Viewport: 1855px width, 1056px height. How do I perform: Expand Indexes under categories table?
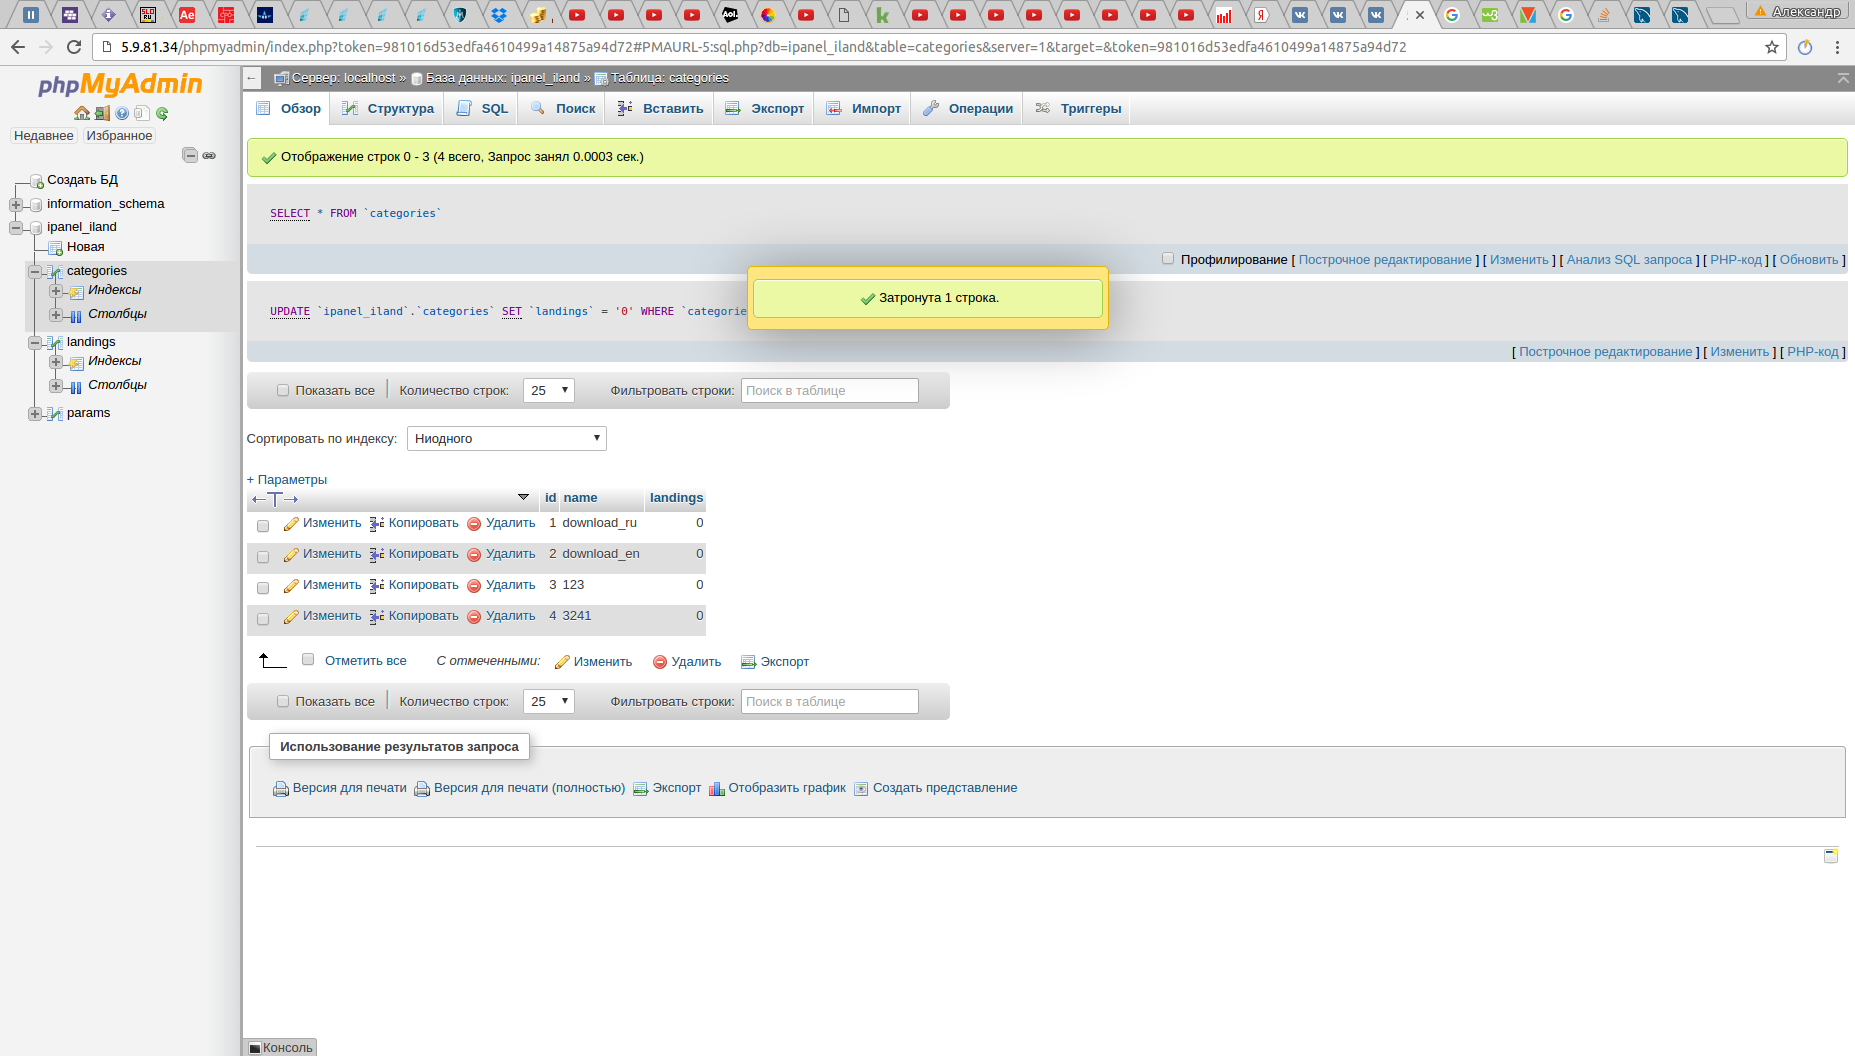pyautogui.click(x=56, y=291)
